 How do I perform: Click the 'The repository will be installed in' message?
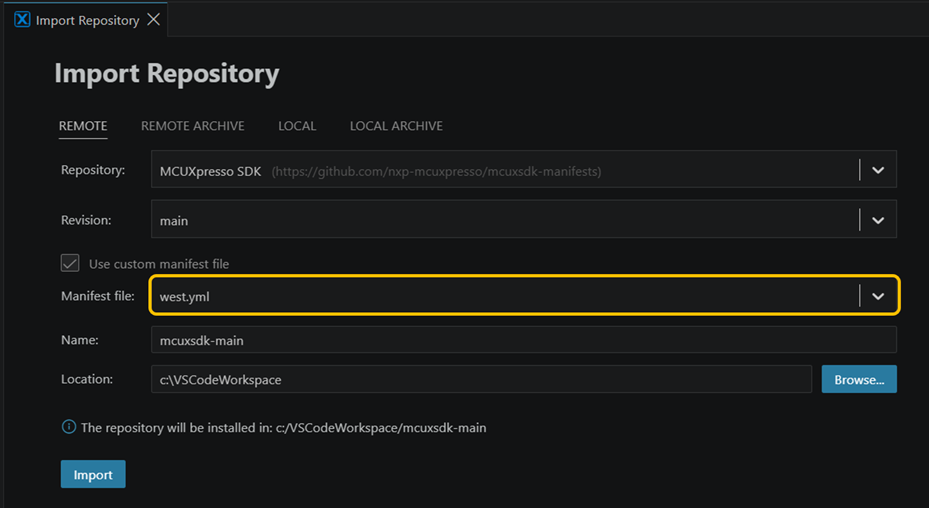point(284,427)
